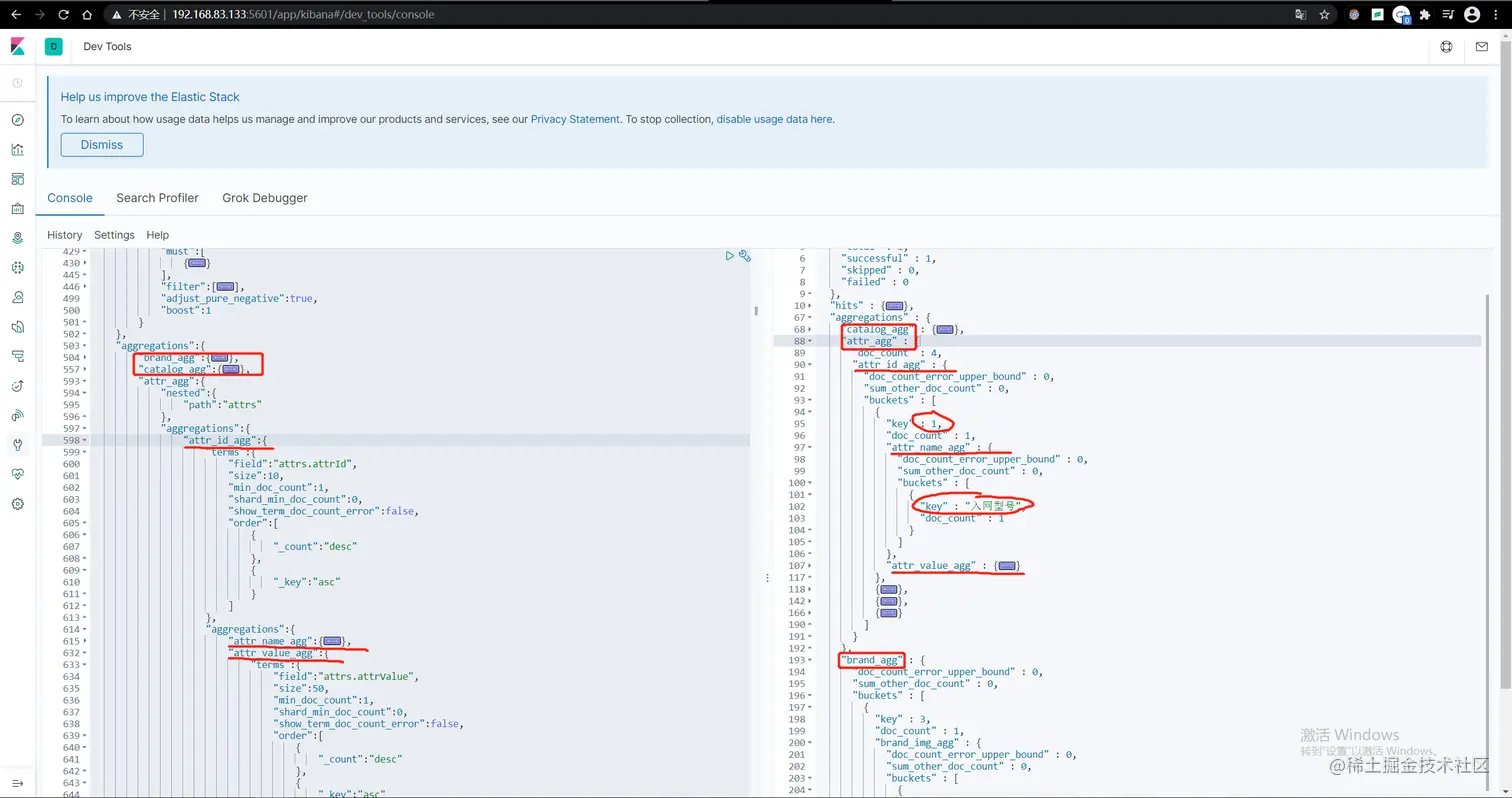Screen dimensions: 1512x798
Task: Switch to the Search Profiler tab
Action: [x=157, y=198]
